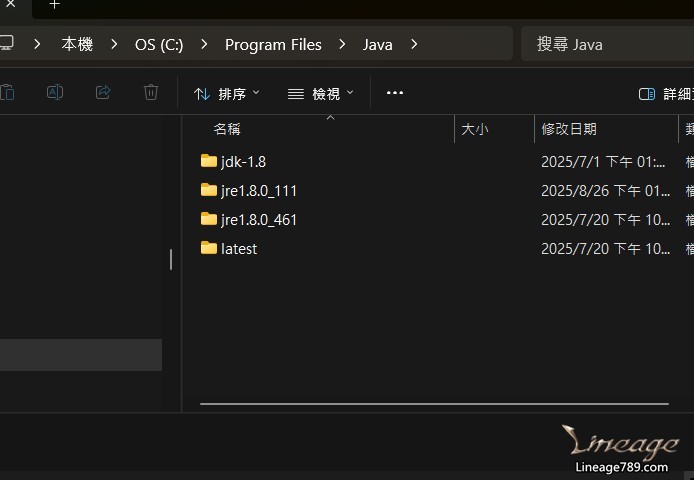Select the jdk-1.8 folder icon
This screenshot has width=694, height=480.
tap(209, 161)
